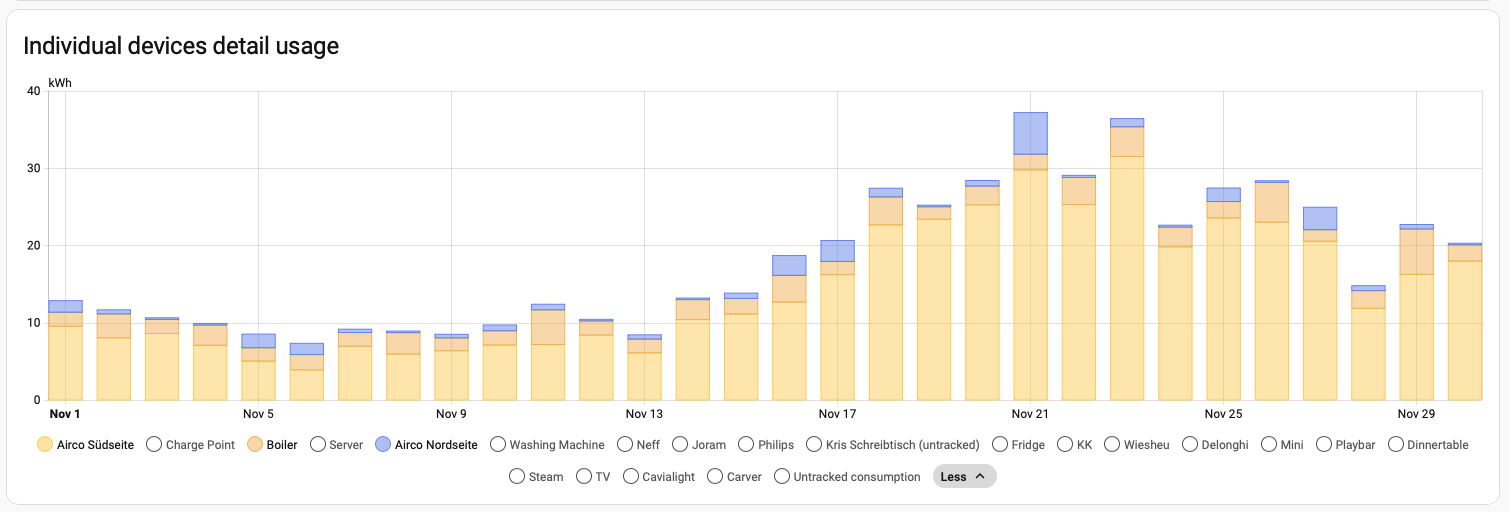This screenshot has width=1509, height=512.
Task: Enable Untracked consumption series
Action: 847,477
